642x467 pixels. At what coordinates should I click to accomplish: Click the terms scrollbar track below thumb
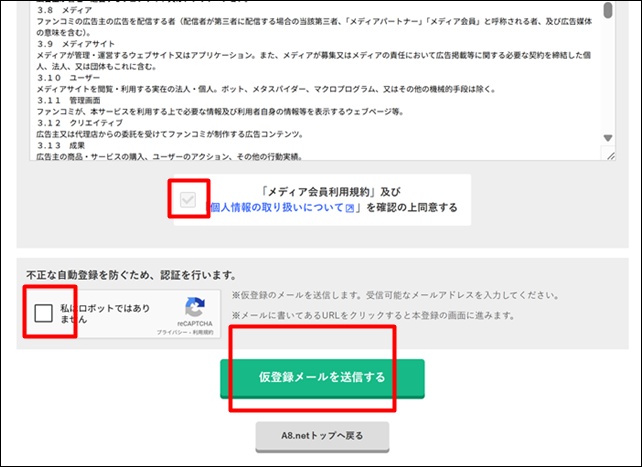coord(609,80)
